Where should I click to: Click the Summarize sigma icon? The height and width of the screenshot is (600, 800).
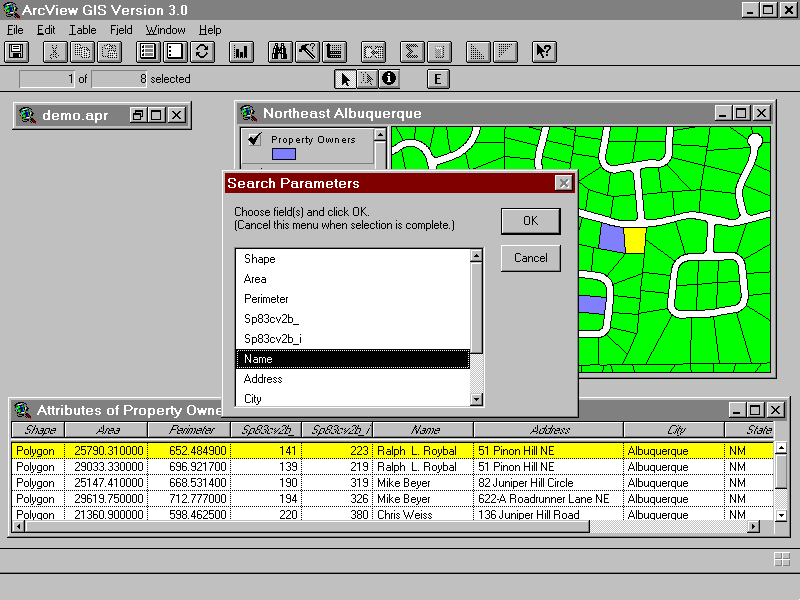(x=412, y=52)
